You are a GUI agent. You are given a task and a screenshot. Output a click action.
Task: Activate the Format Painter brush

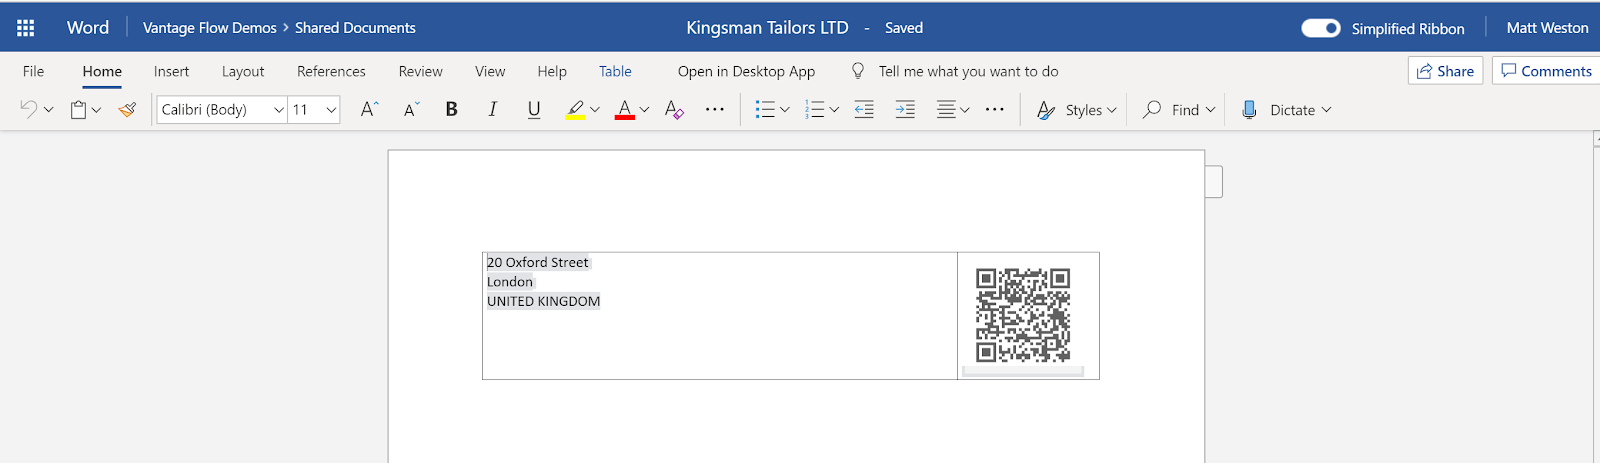pos(127,110)
